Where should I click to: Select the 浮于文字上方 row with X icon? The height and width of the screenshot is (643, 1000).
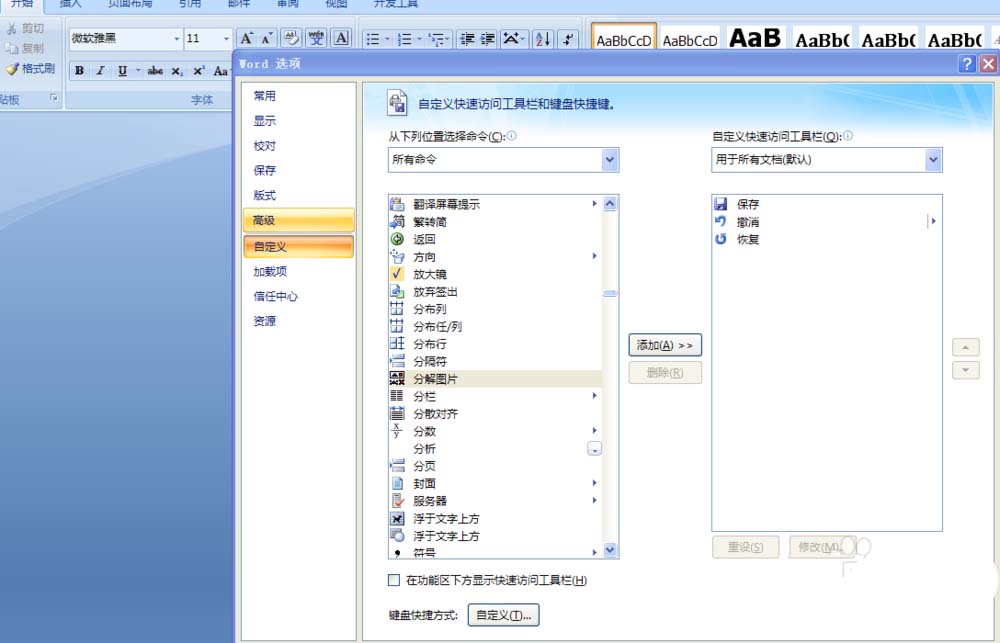point(495,519)
